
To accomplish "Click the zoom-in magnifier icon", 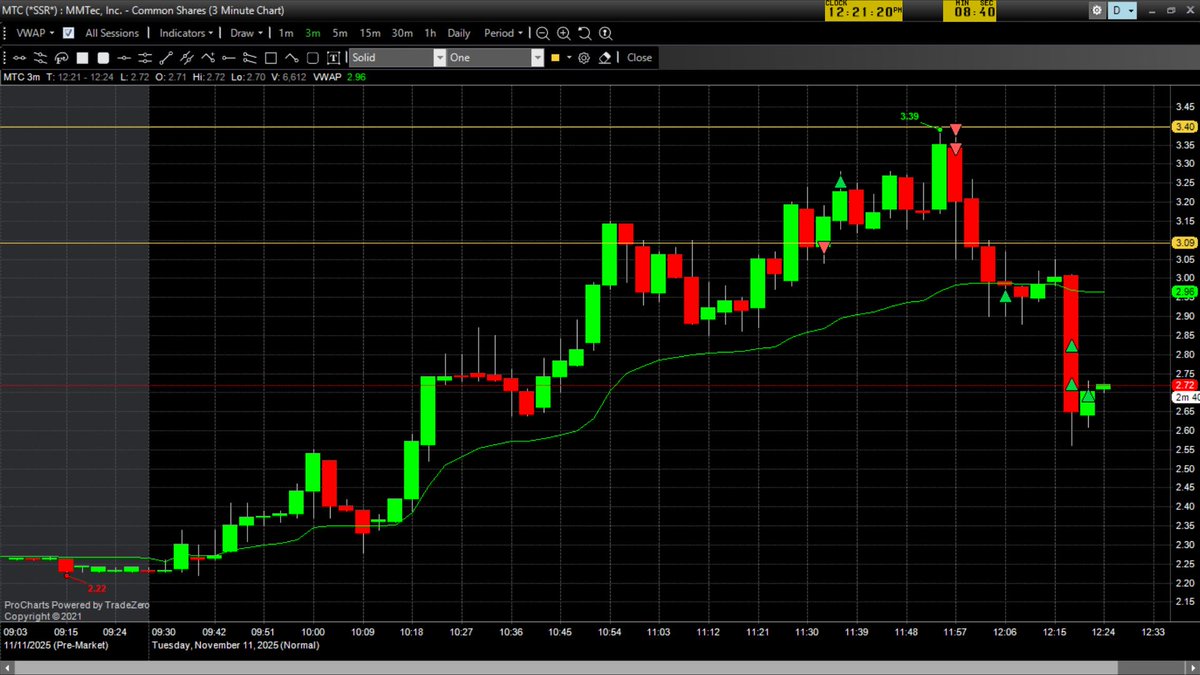I will click(562, 33).
